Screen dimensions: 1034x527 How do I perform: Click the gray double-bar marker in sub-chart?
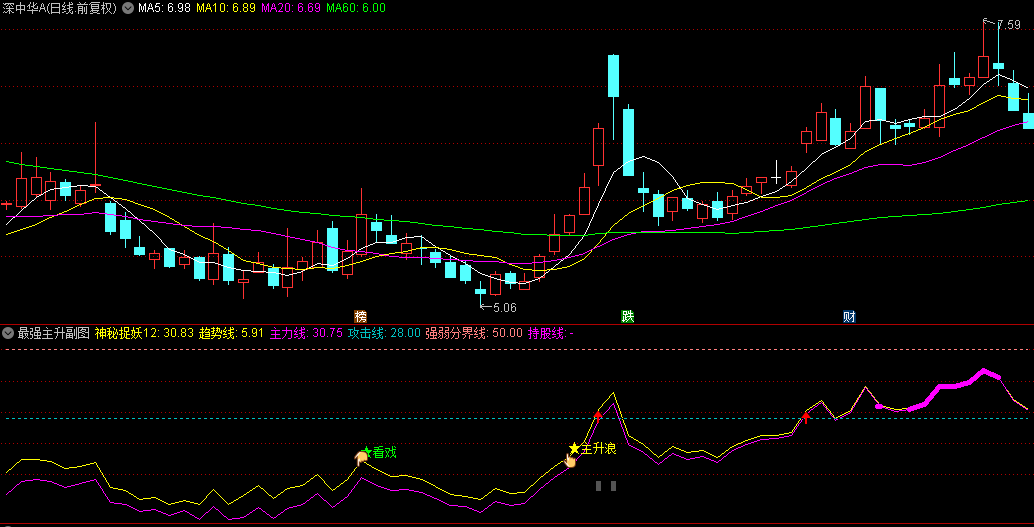[x=606, y=486]
